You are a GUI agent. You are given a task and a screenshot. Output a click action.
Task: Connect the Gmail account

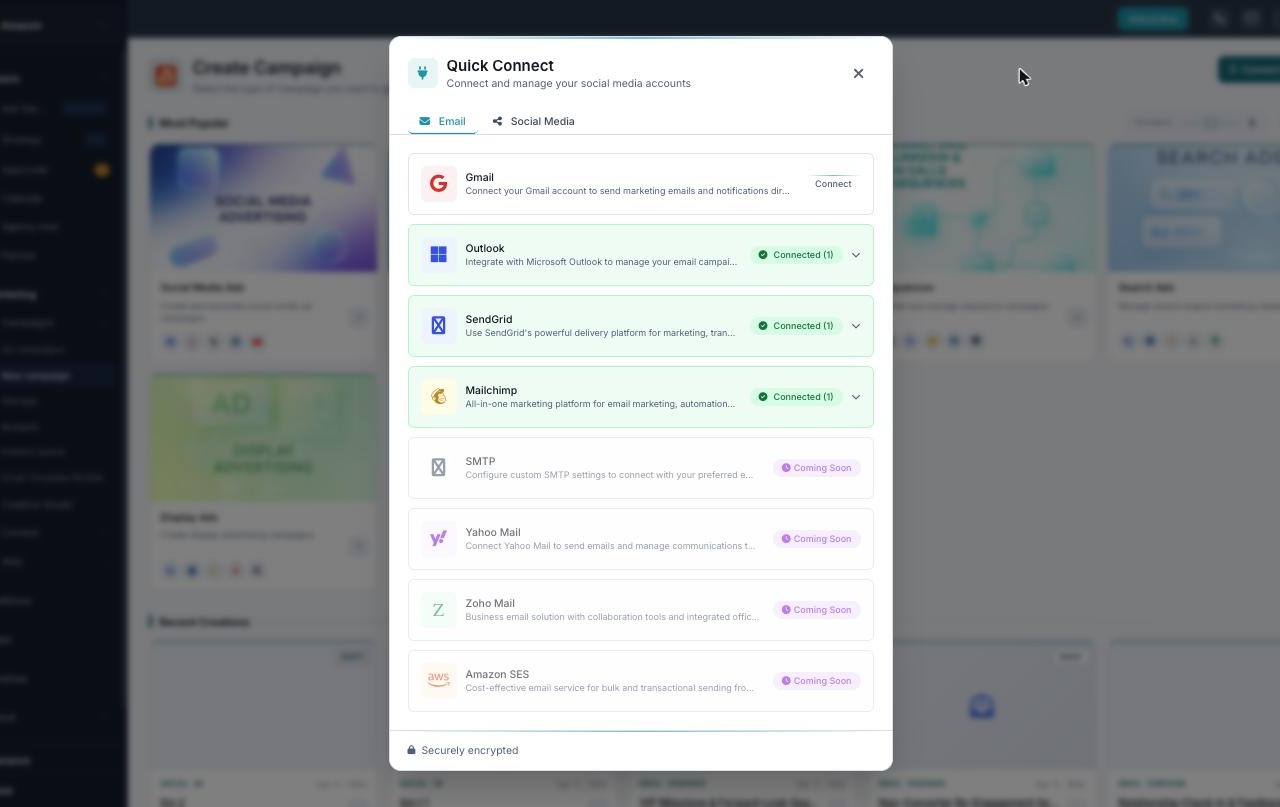833,184
